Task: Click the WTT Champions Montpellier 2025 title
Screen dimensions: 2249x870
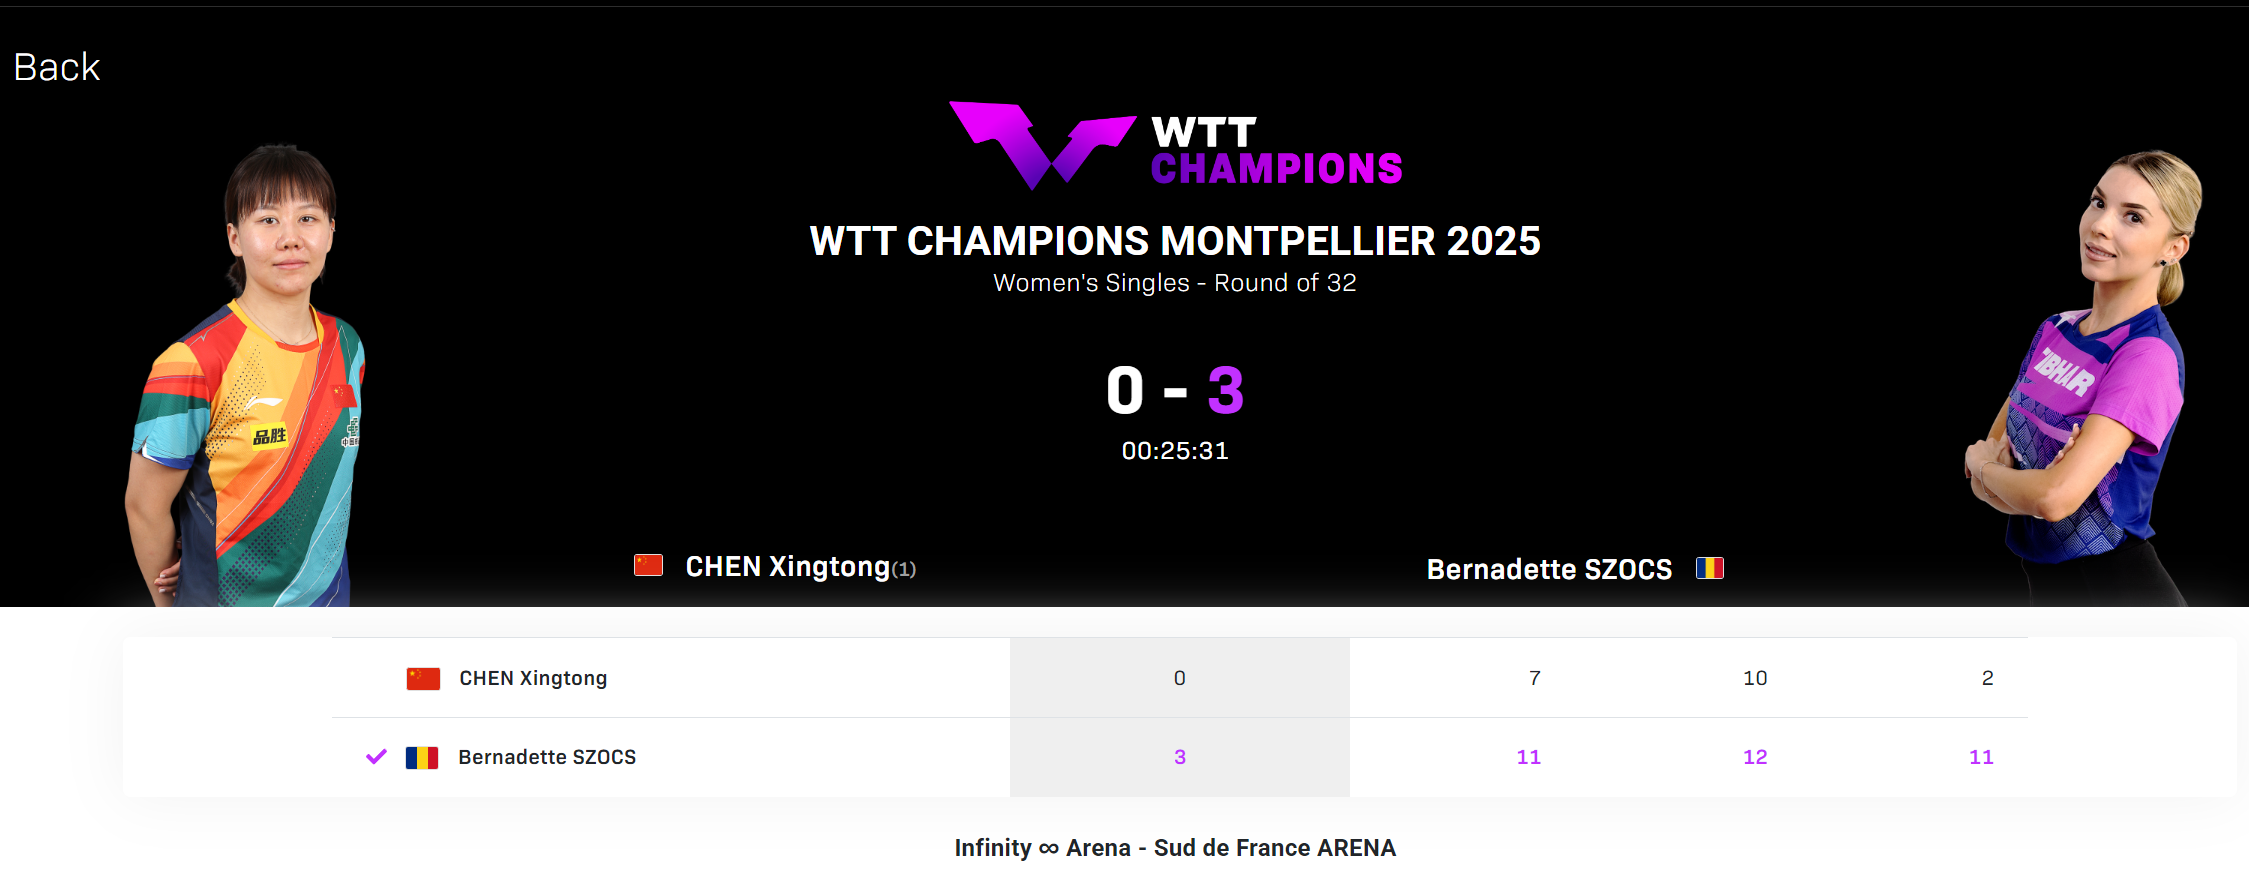Action: (1175, 241)
